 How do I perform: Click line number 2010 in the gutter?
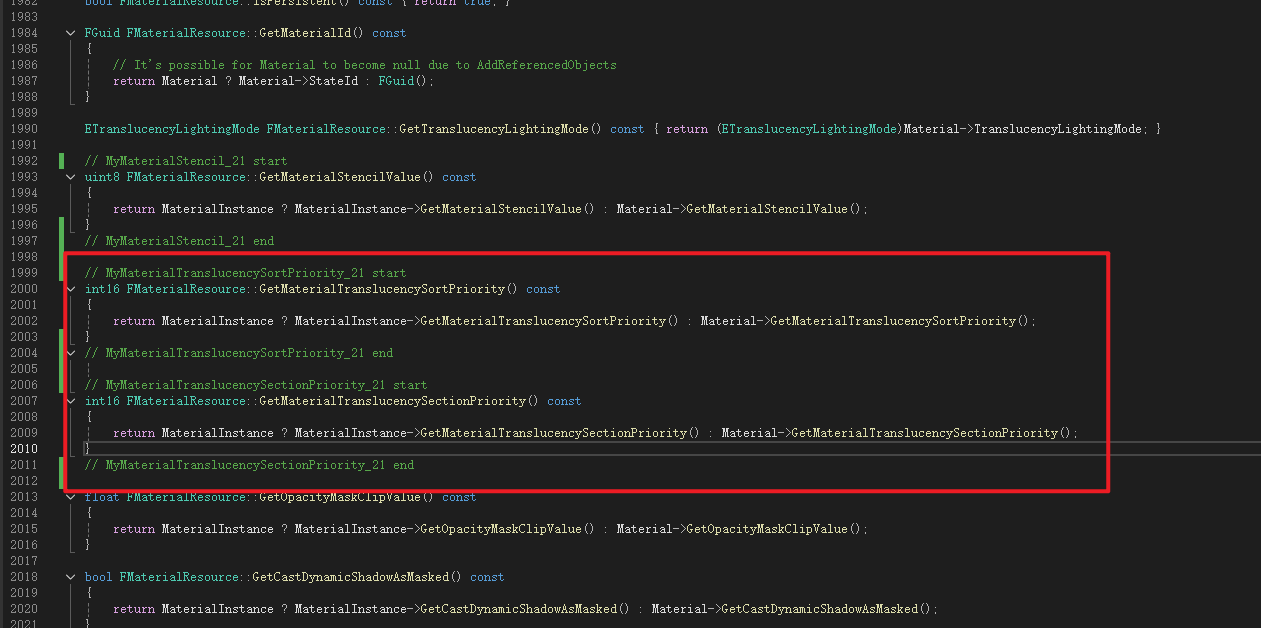click(24, 449)
